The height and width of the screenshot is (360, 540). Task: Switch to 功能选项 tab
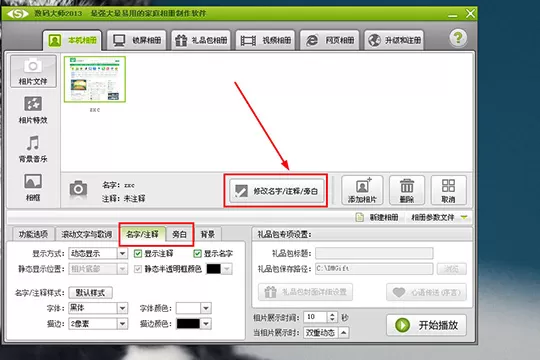coord(33,234)
